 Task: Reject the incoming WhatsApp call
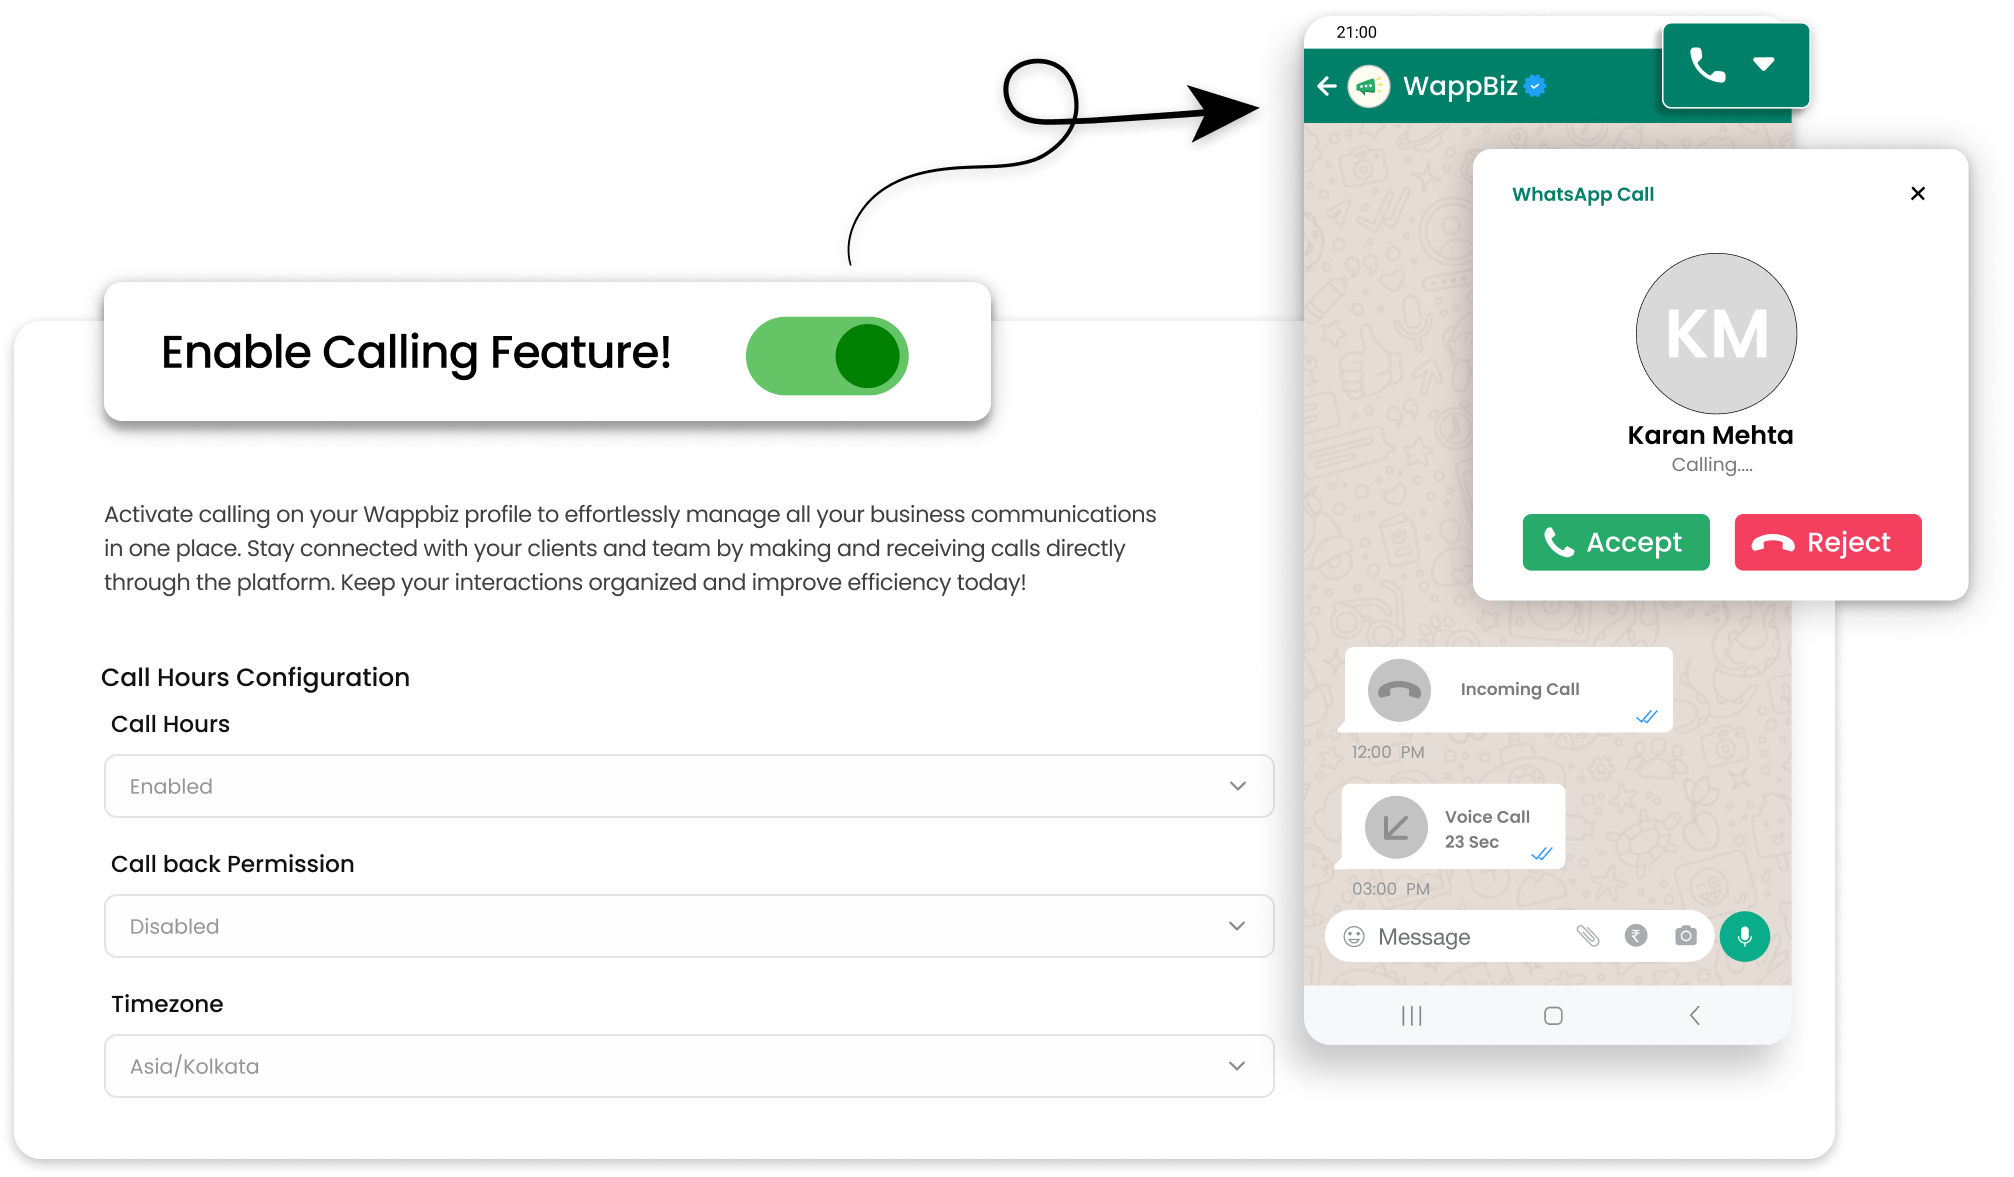tap(1828, 542)
